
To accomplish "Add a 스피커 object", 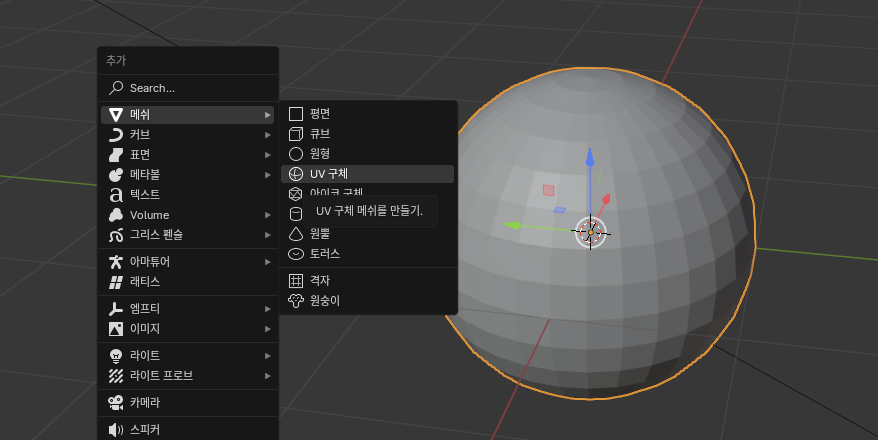I will 188,430.
